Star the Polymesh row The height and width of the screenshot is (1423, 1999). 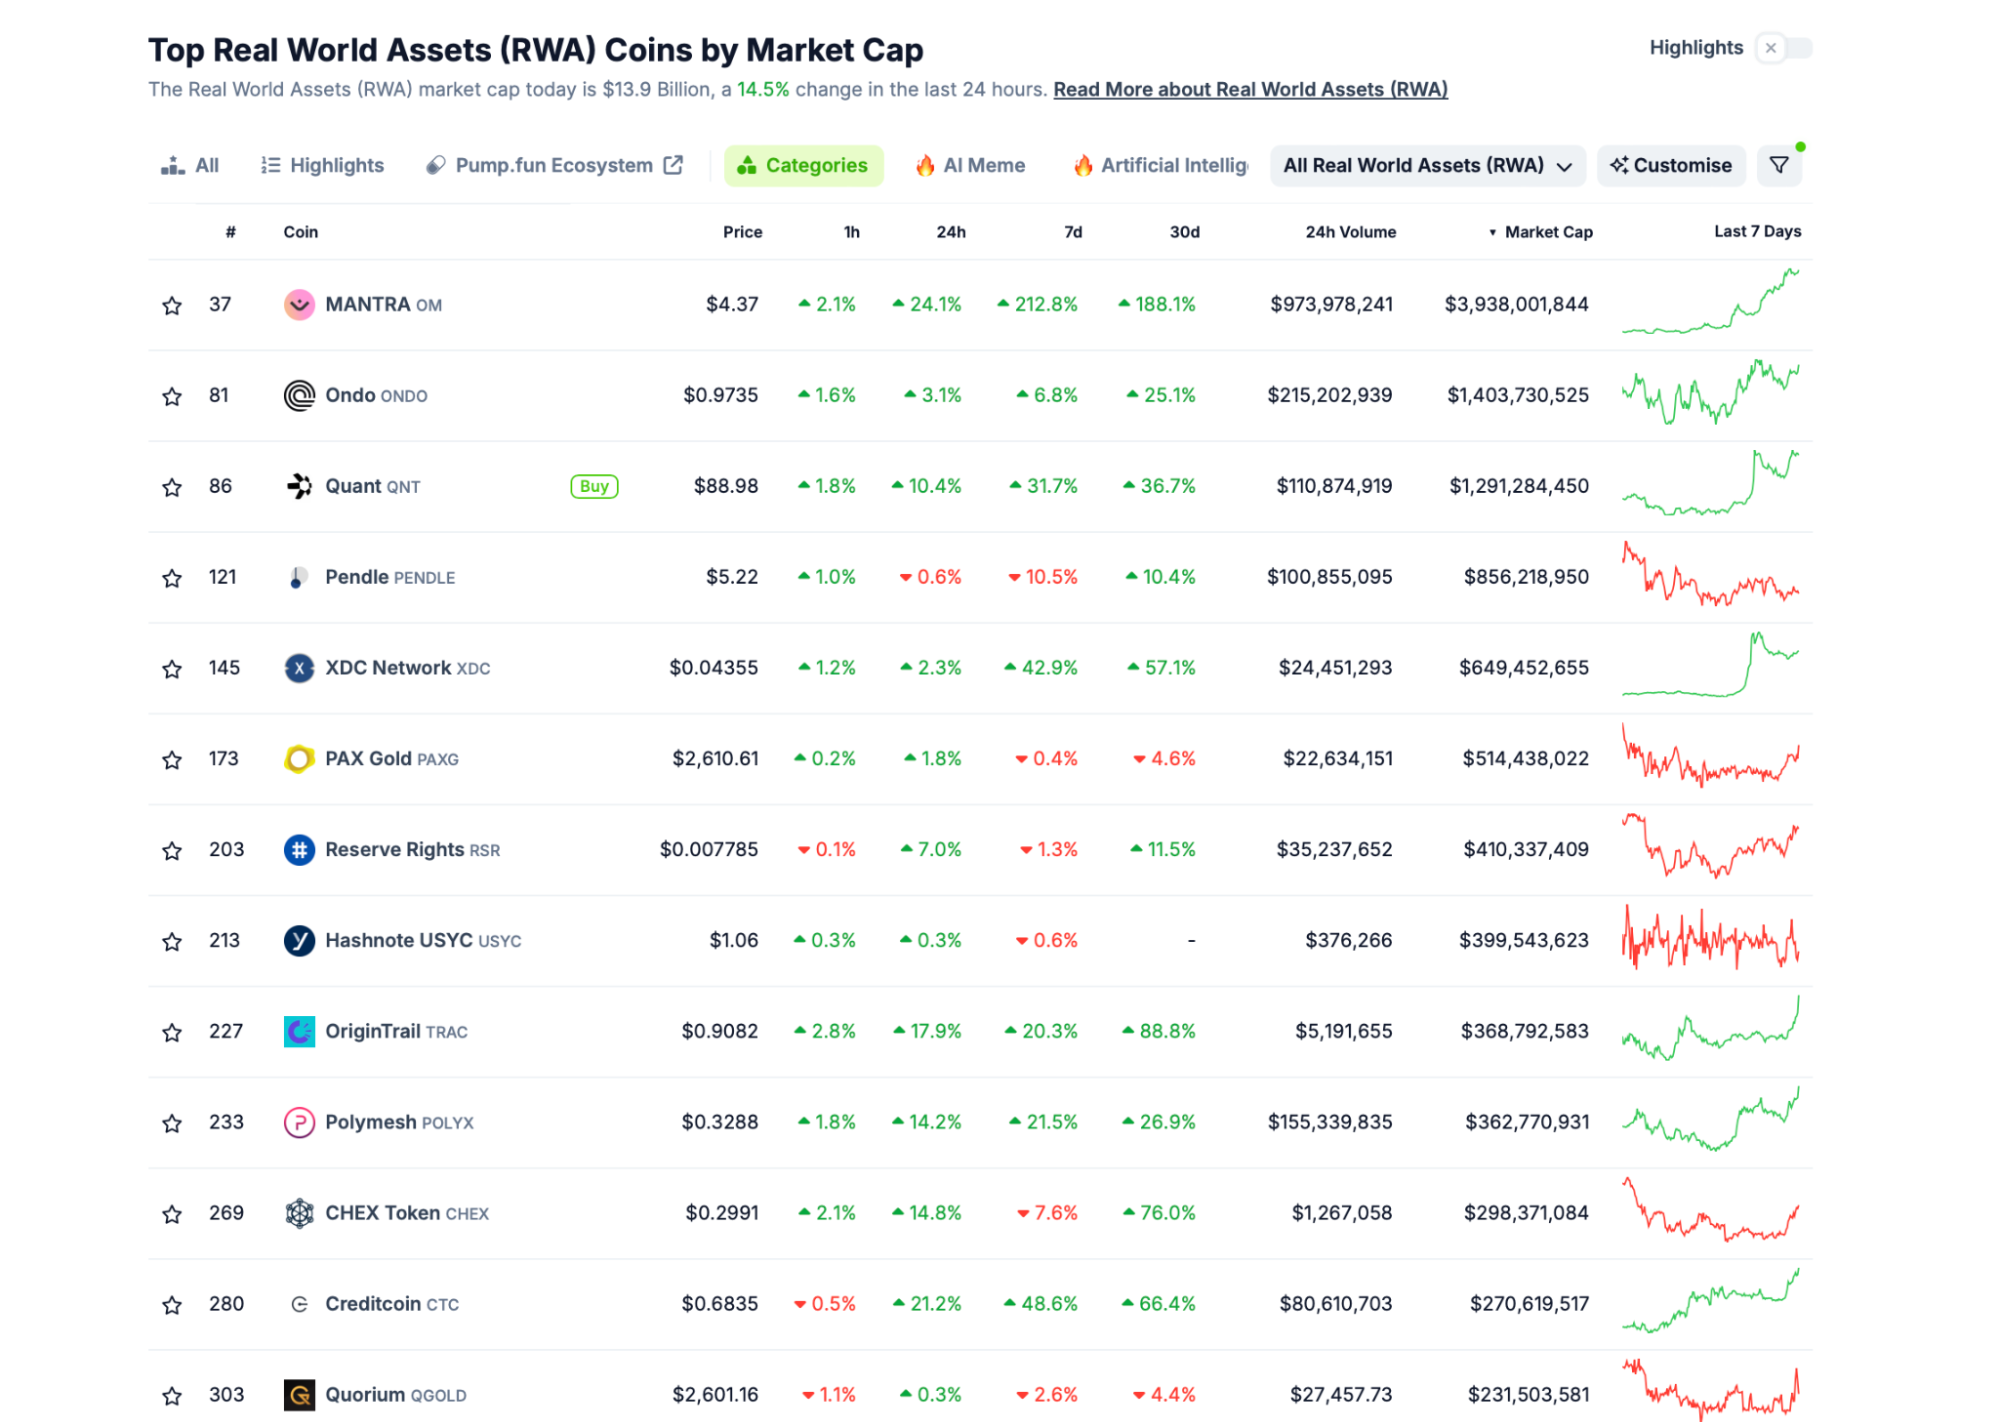(x=172, y=1124)
